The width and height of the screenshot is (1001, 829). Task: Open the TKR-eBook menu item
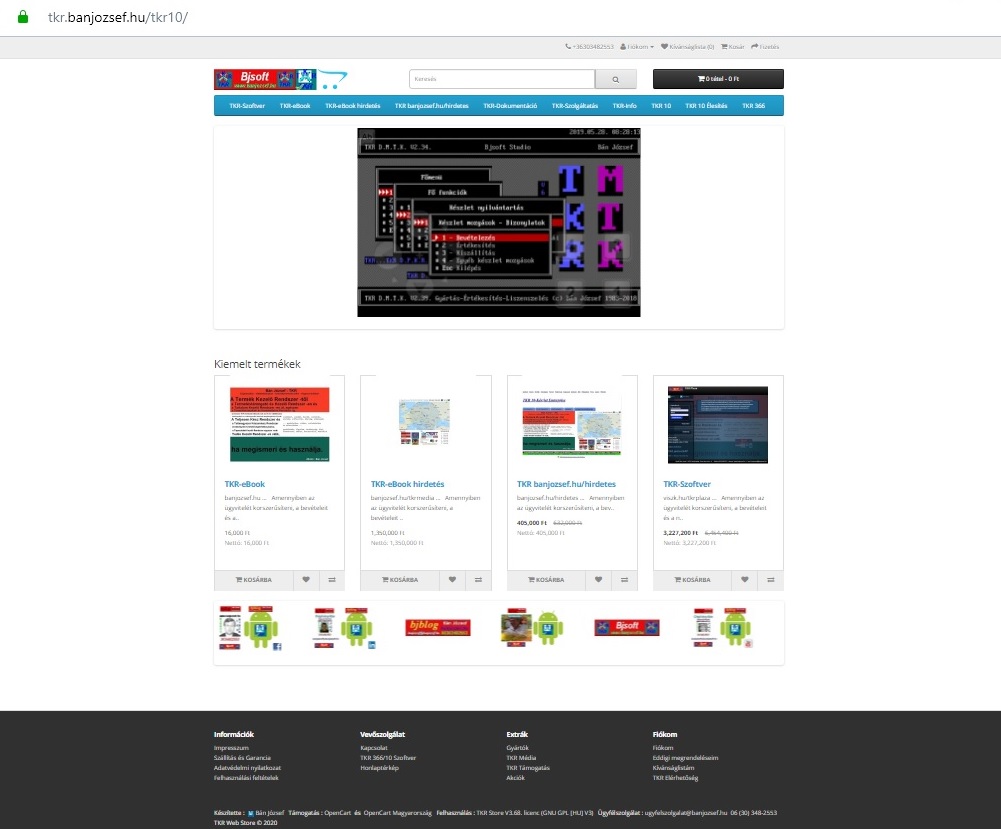click(295, 106)
